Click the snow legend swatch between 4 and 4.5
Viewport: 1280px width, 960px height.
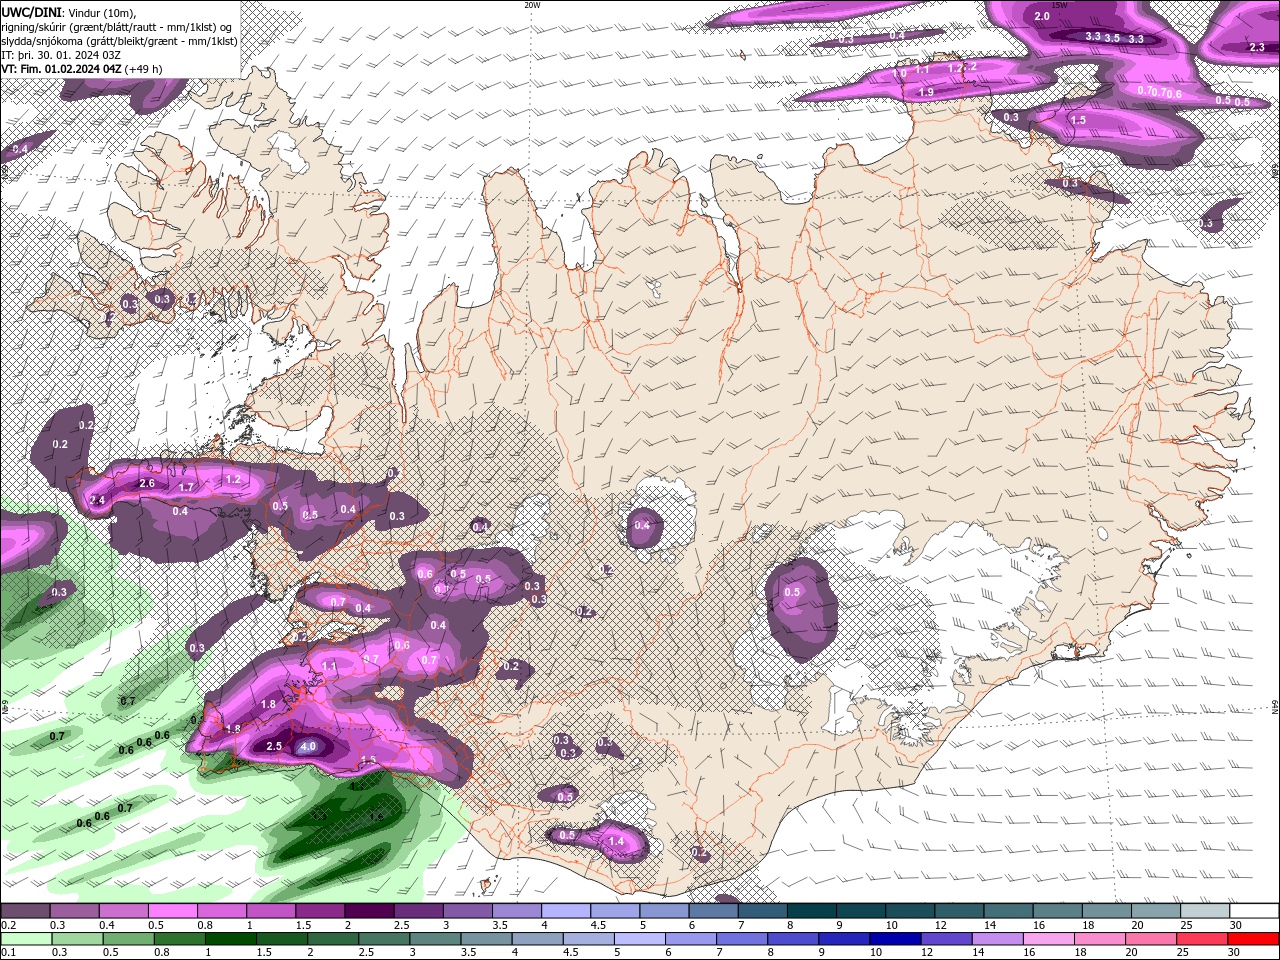(x=566, y=911)
